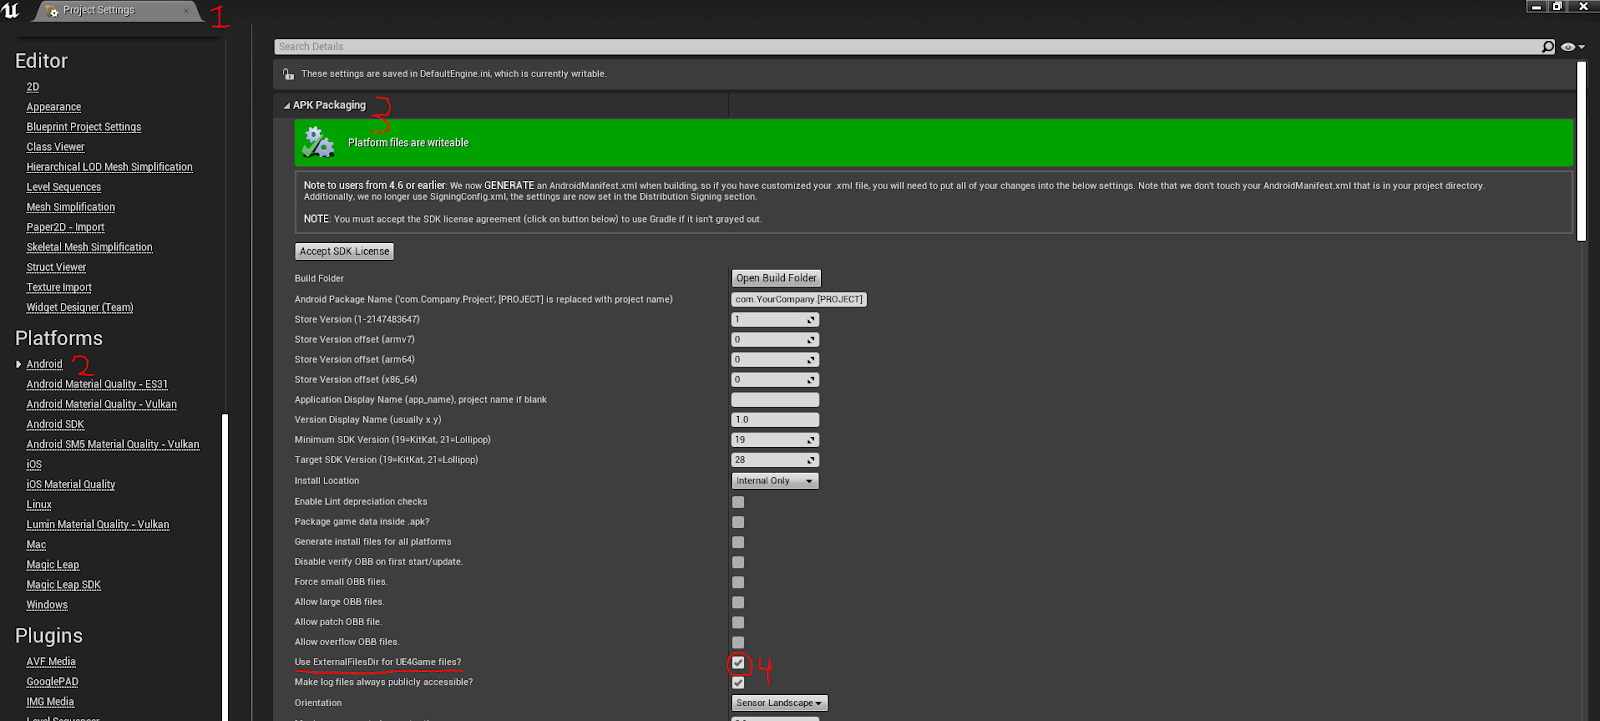The height and width of the screenshot is (721, 1600).
Task: Toggle Force small OBB files checkbox
Action: (x=738, y=582)
